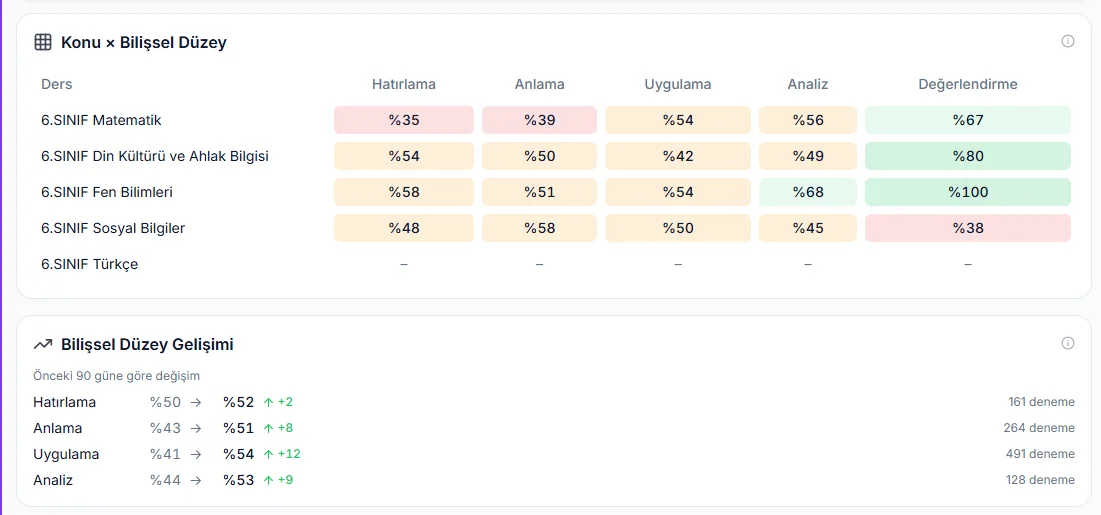1101x515 pixels.
Task: Open the 6.SINIF Matematik row
Action: pyautogui.click(x=101, y=120)
